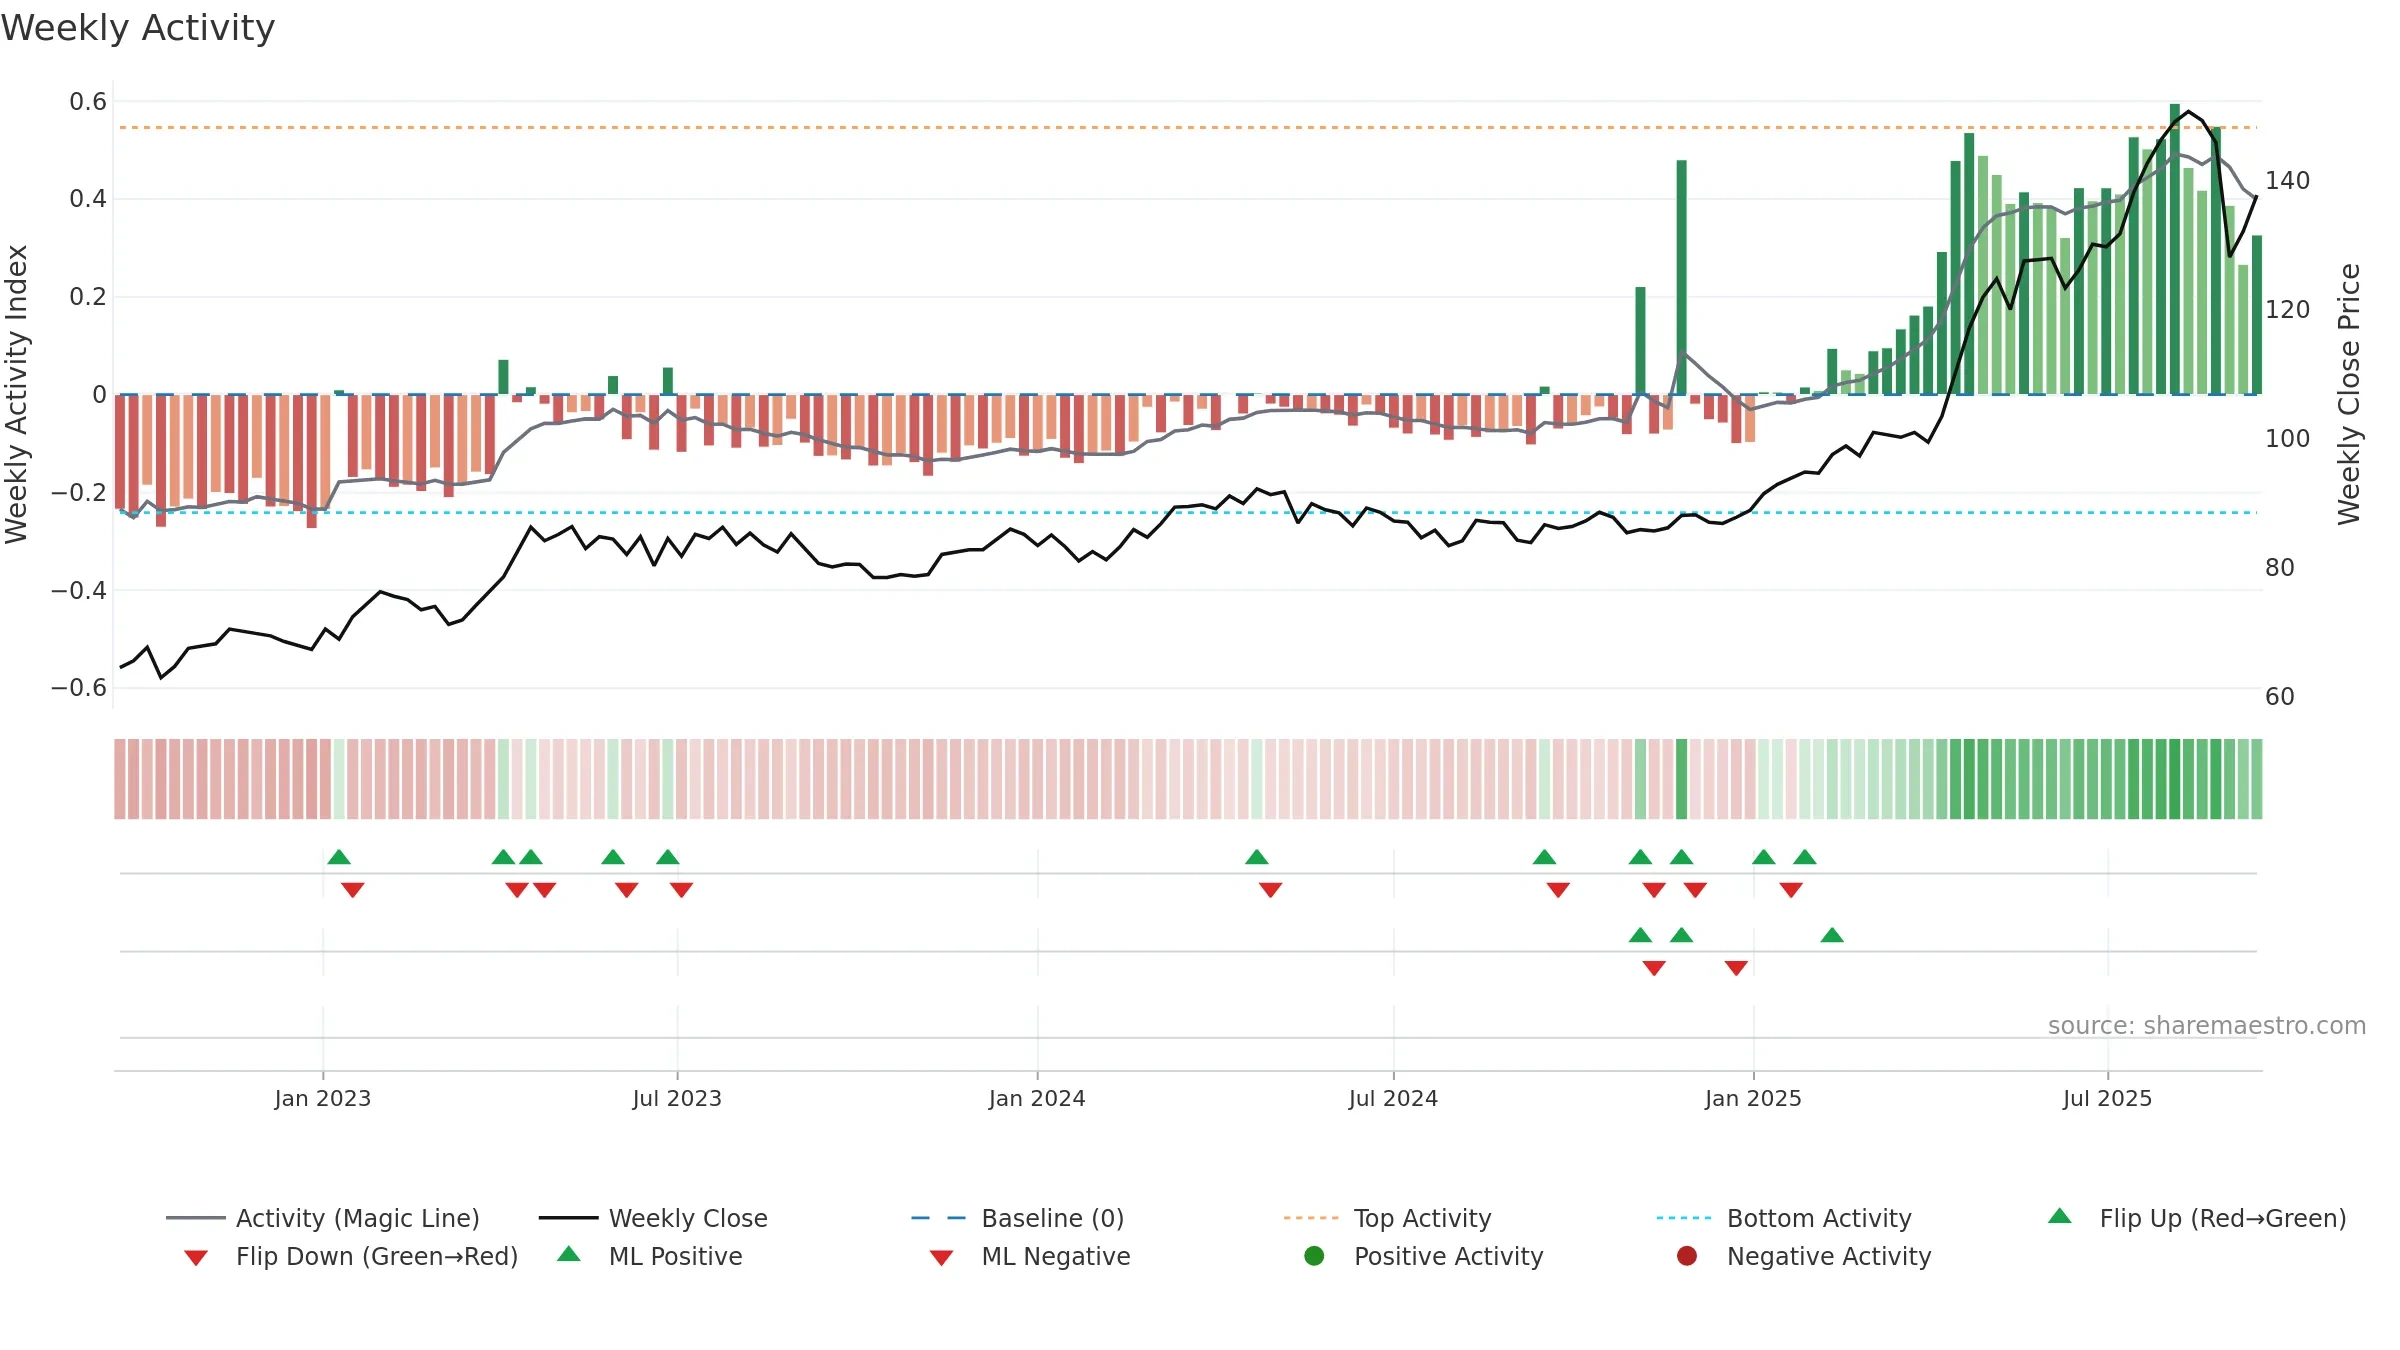
Task: Click the Weekly Close Price axis title
Action: [2349, 394]
